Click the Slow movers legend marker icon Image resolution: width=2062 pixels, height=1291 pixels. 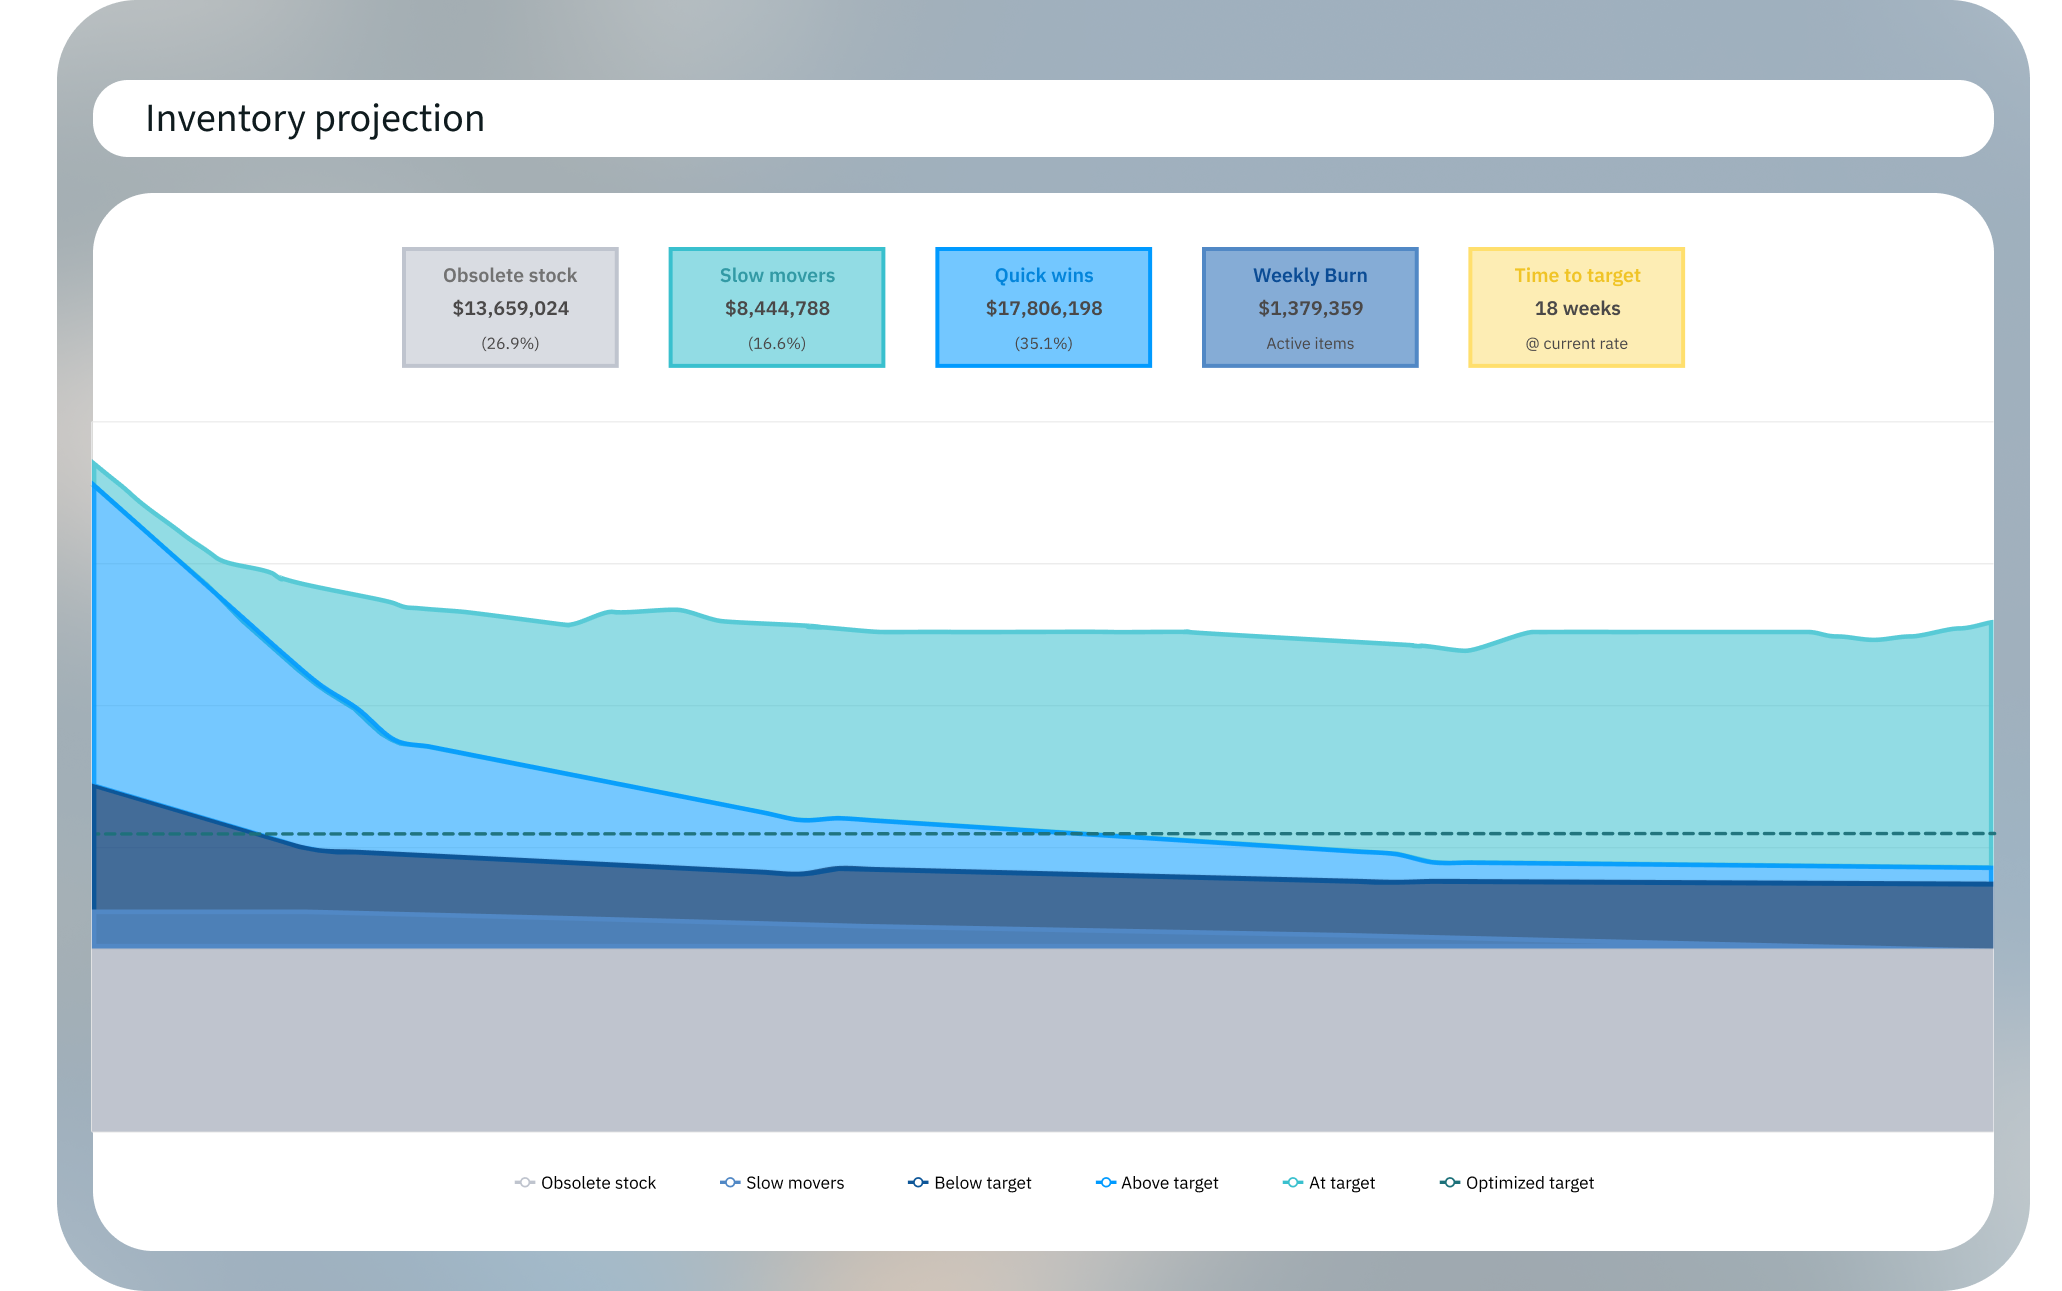[729, 1183]
